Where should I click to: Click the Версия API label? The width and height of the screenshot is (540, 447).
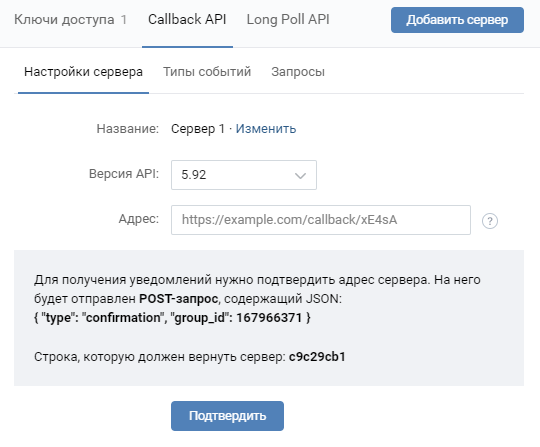pos(124,174)
